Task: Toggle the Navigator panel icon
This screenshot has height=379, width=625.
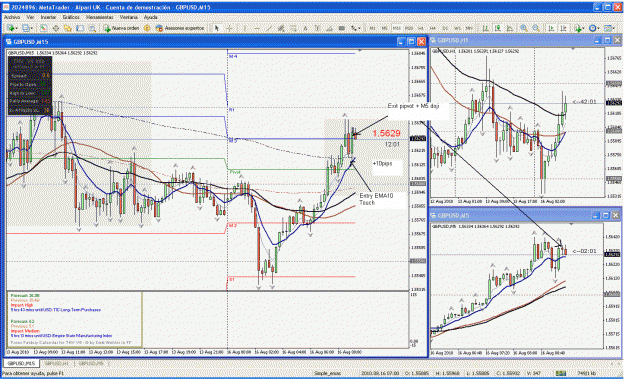Action: point(67,28)
